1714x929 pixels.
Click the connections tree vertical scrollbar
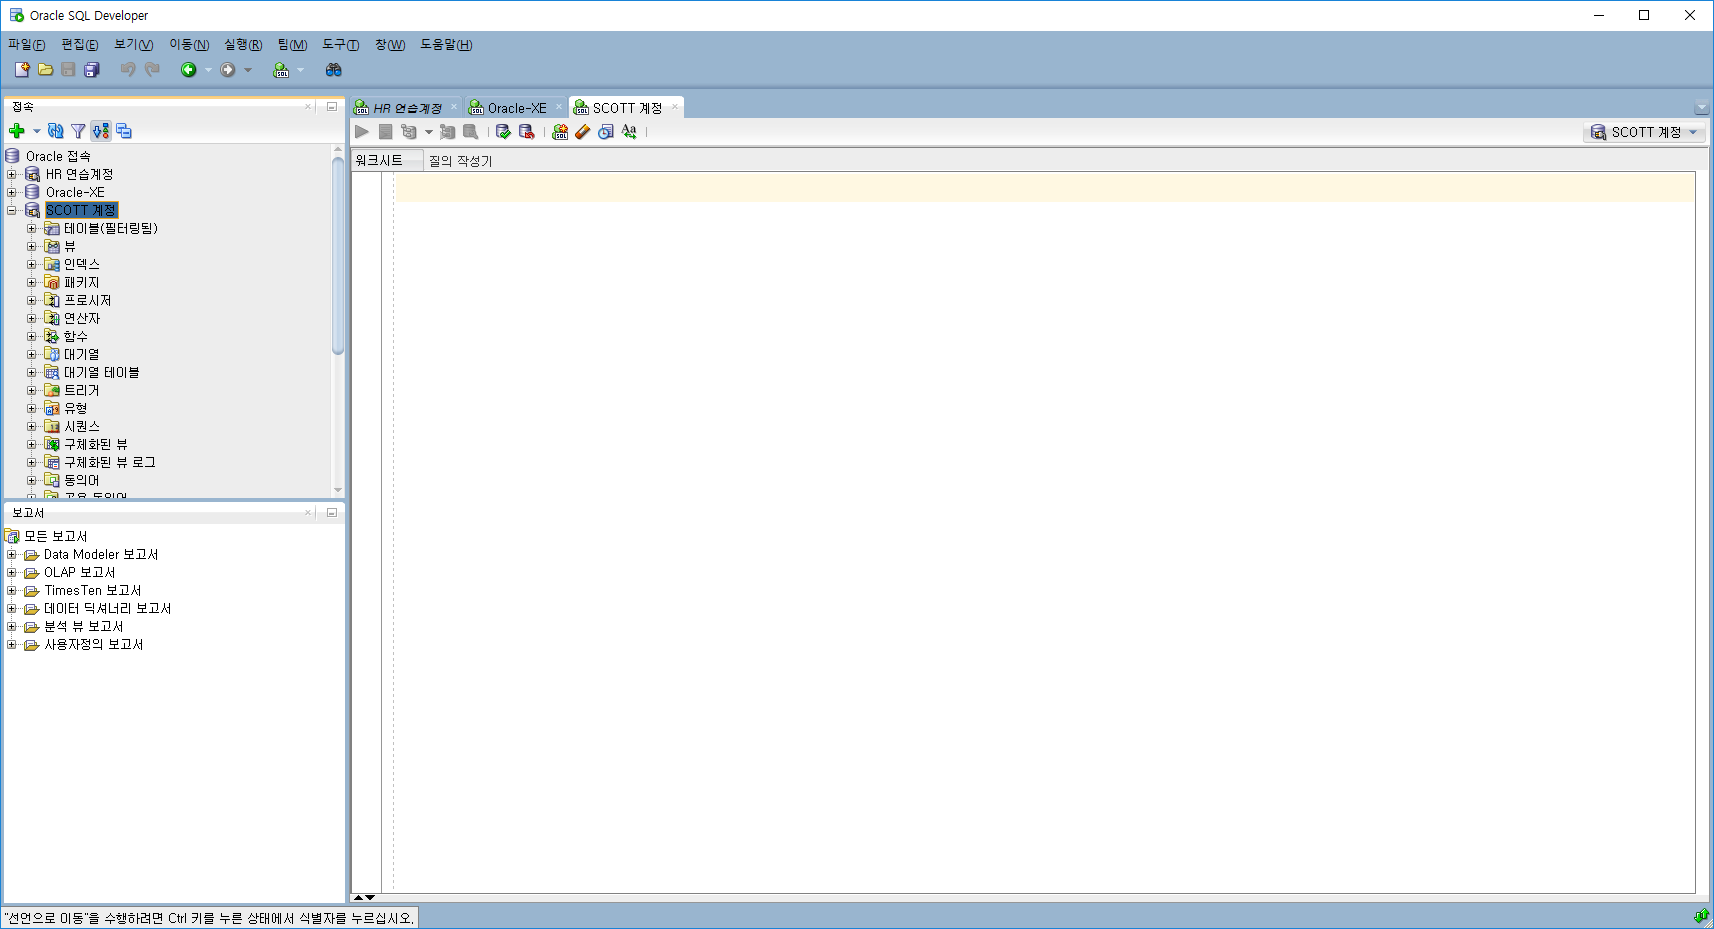point(338,255)
